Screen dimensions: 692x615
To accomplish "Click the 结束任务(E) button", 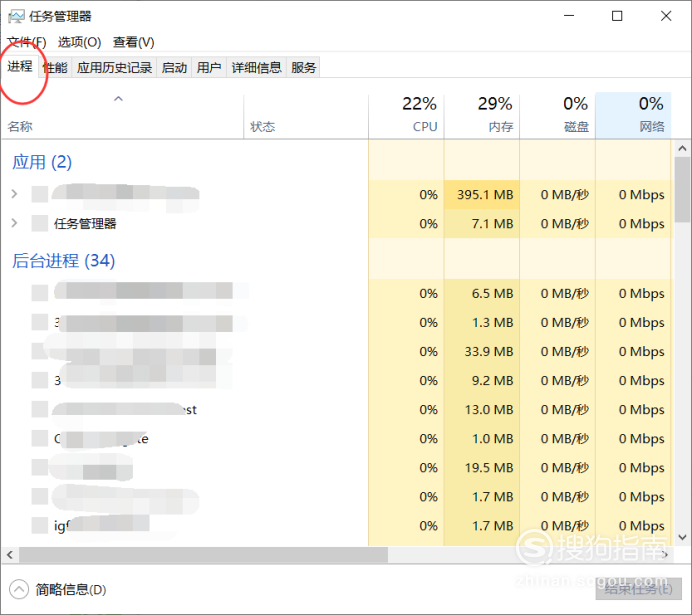I will tap(638, 589).
